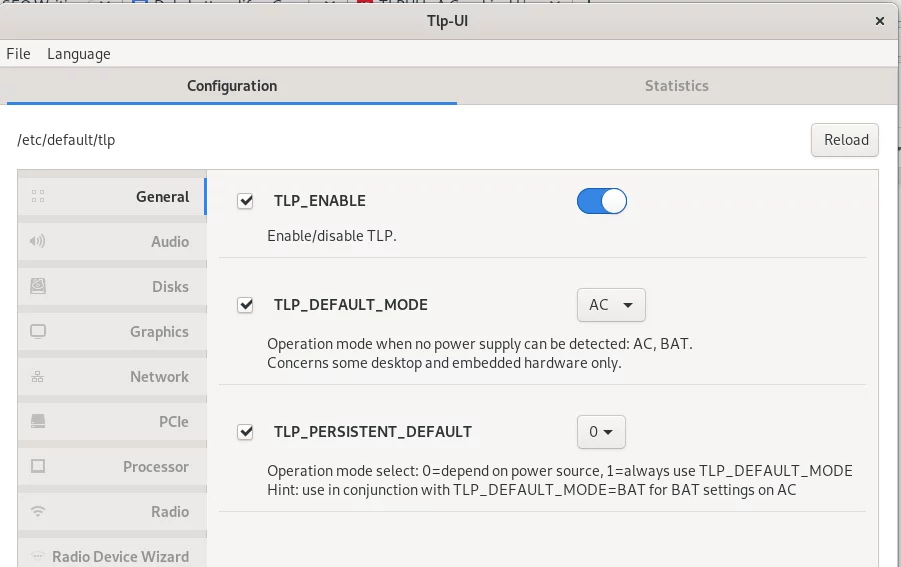The height and width of the screenshot is (567, 901).
Task: Click the Radio wifi icon in sidebar
Action: (38, 511)
